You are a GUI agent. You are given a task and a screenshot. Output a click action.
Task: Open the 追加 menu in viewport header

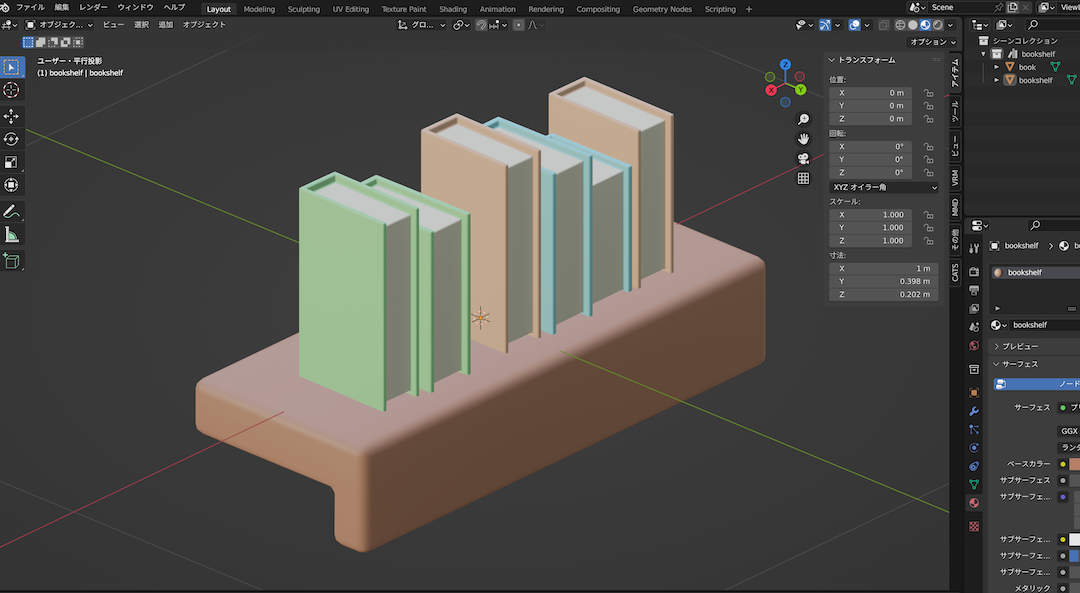(x=165, y=25)
